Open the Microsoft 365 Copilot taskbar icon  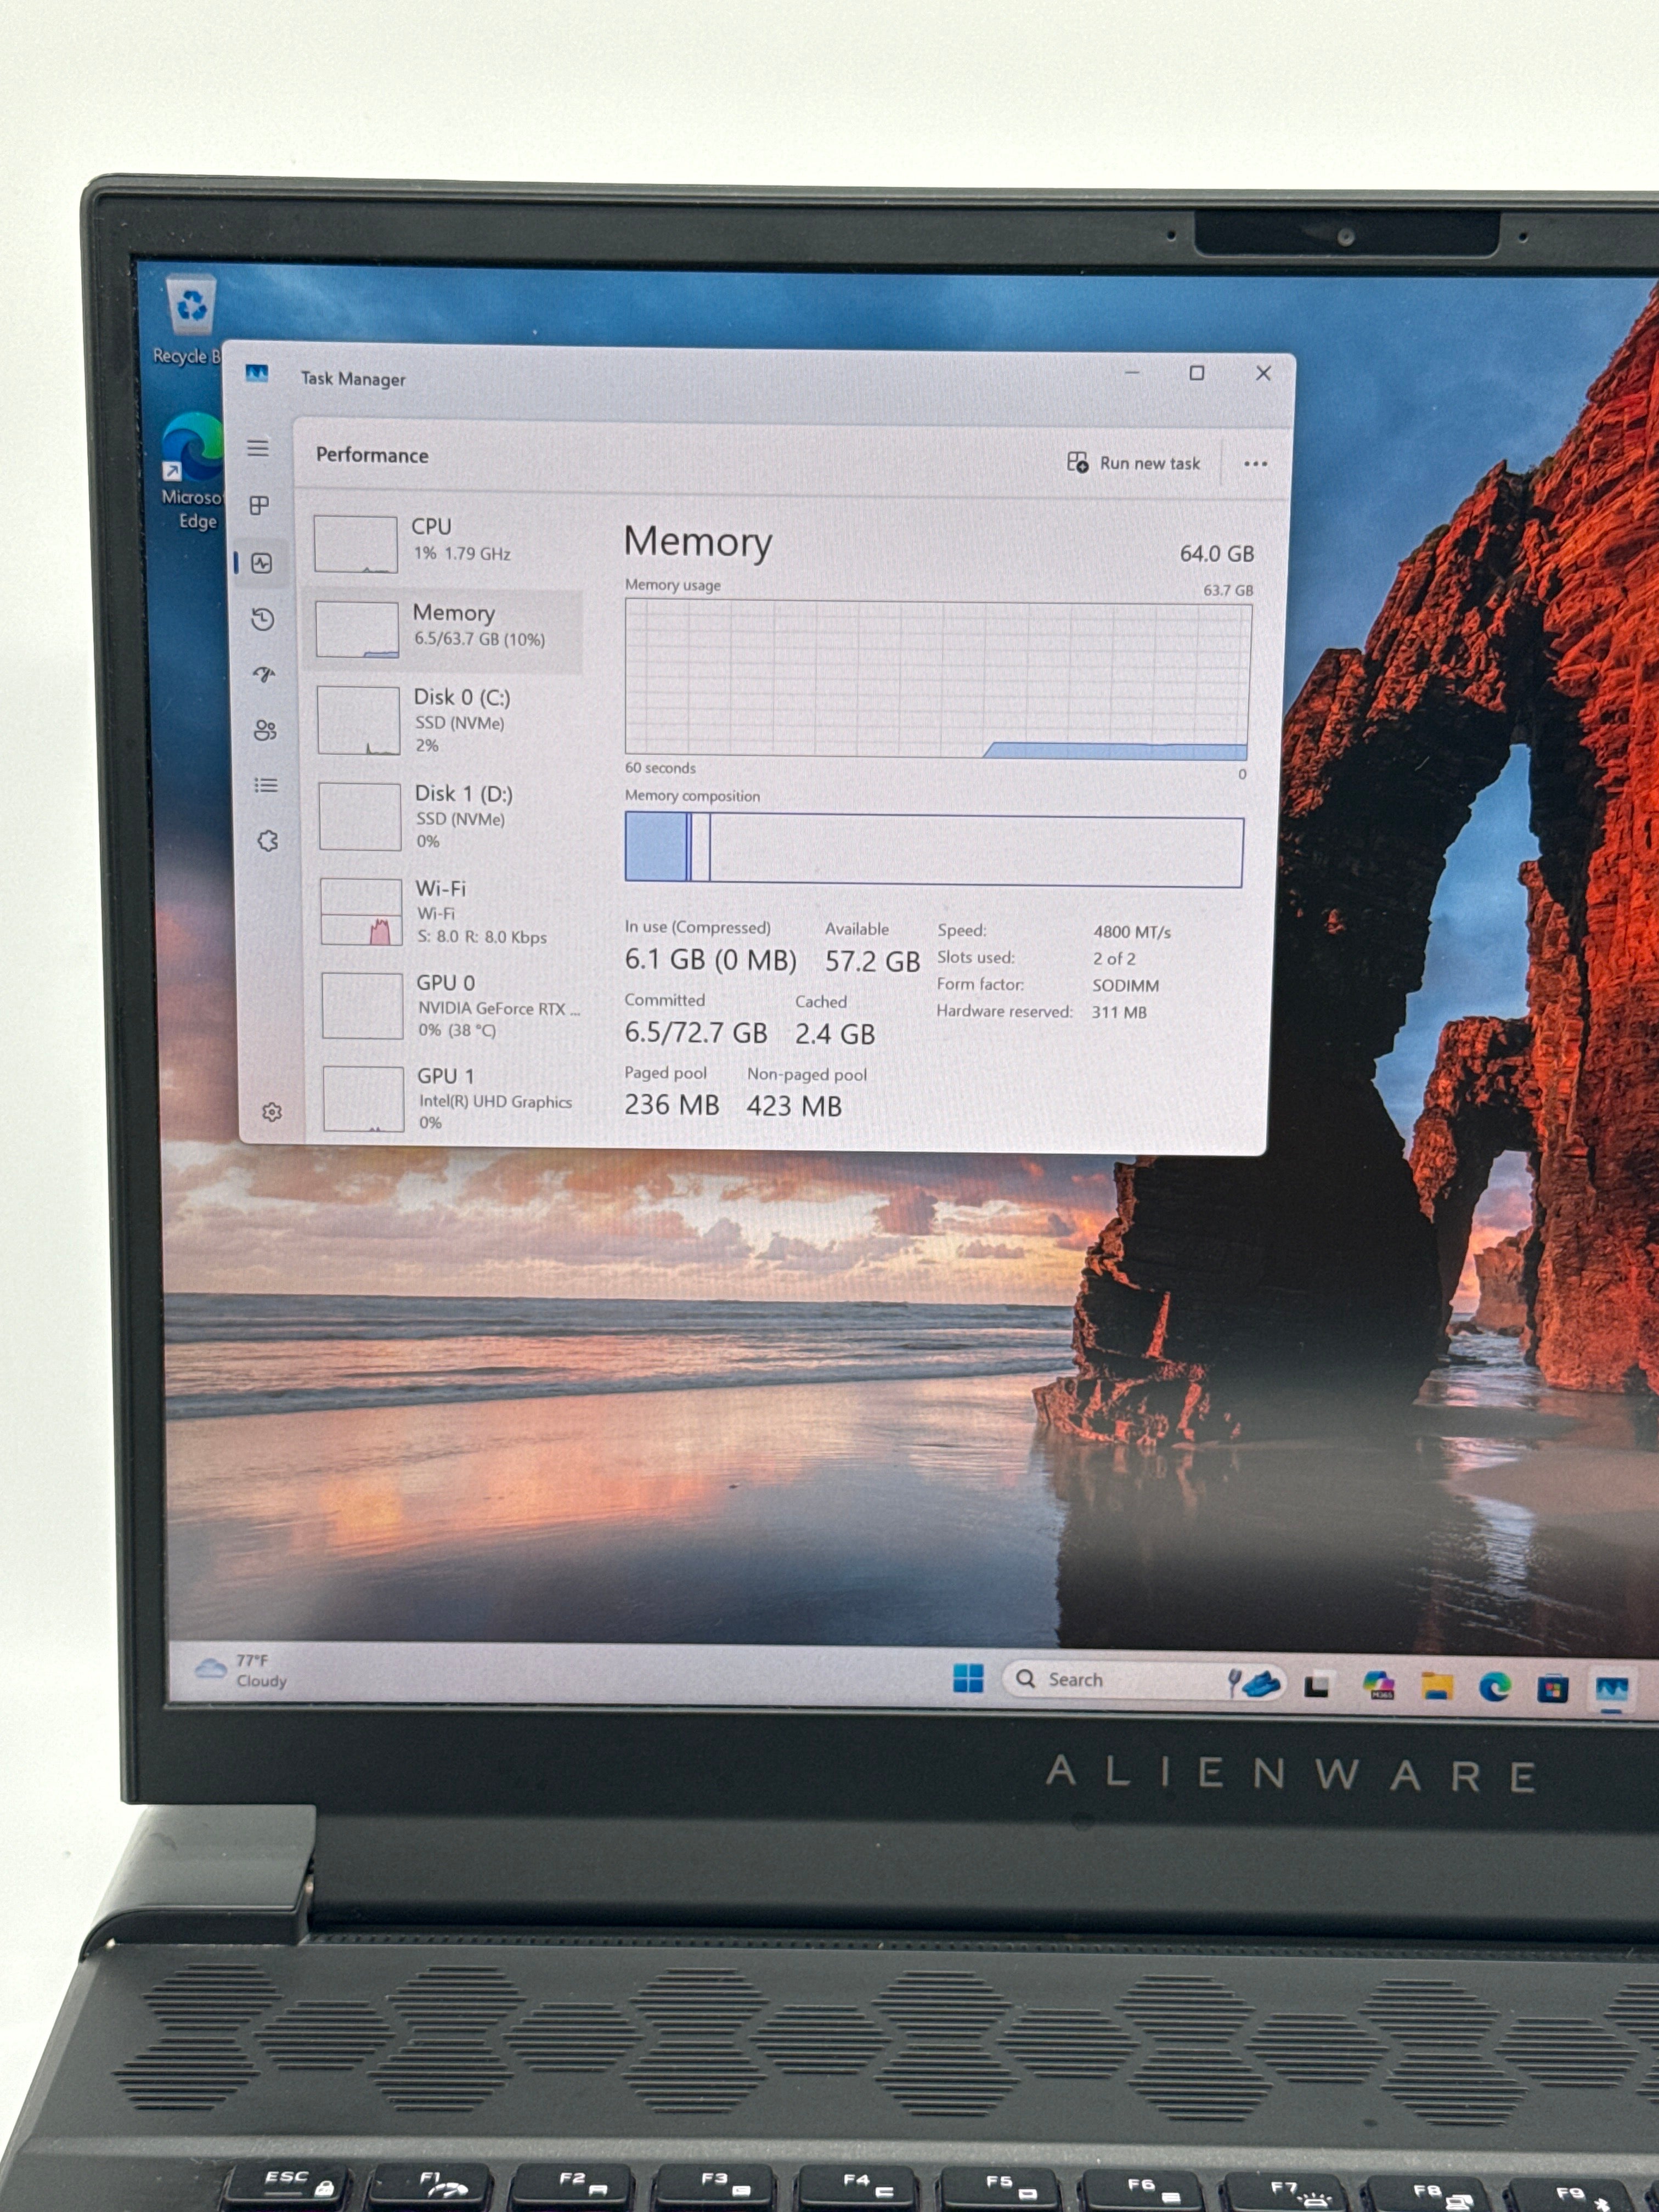pyautogui.click(x=1379, y=1686)
